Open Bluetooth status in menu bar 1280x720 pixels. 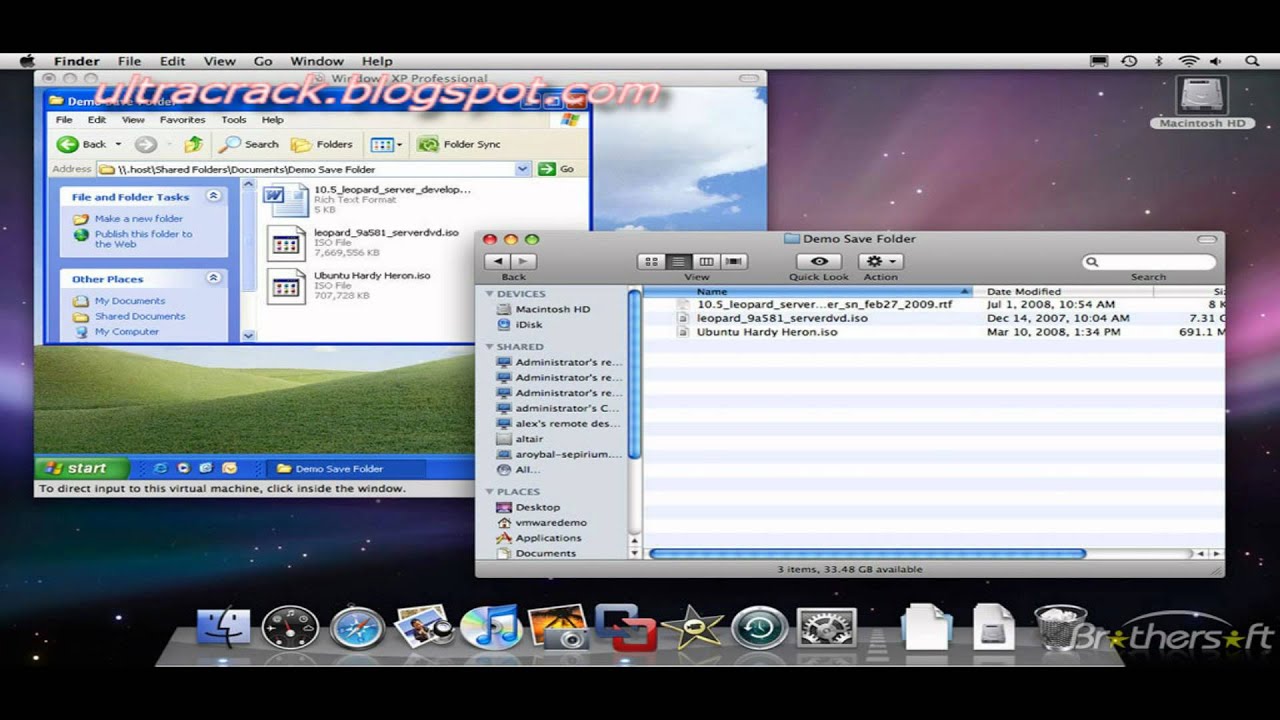1159,61
